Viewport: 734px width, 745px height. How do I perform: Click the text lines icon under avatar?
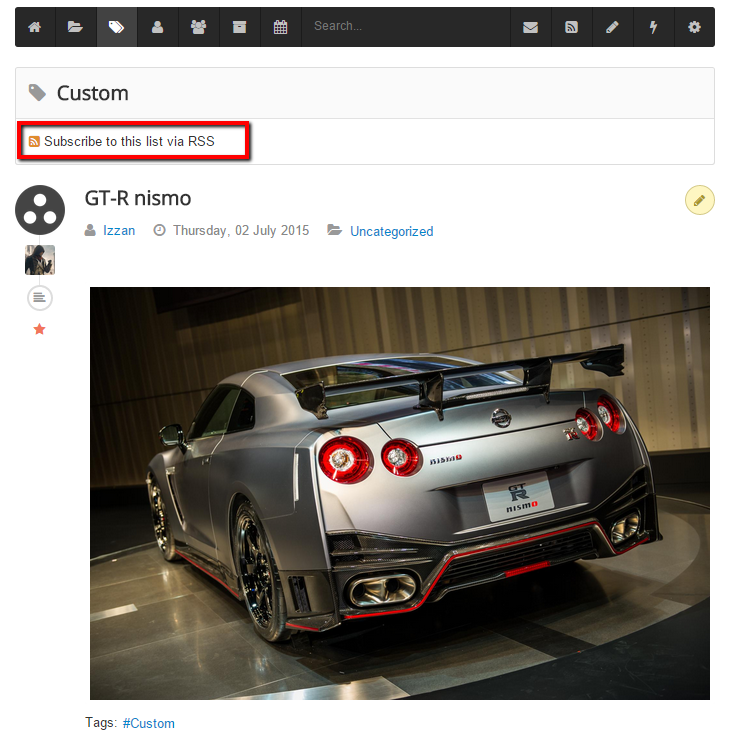tap(40, 298)
